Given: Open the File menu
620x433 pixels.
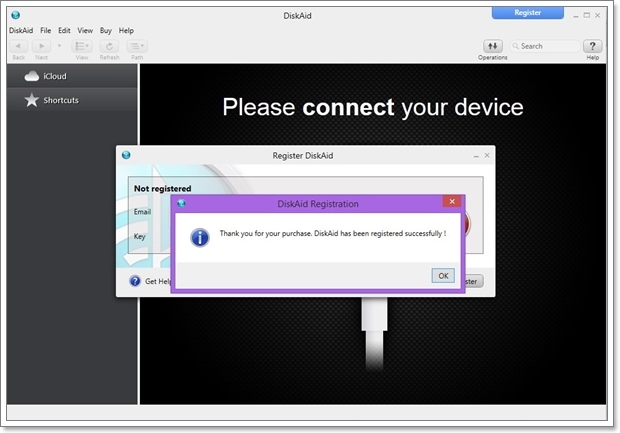Looking at the screenshot, I should click(x=45, y=30).
